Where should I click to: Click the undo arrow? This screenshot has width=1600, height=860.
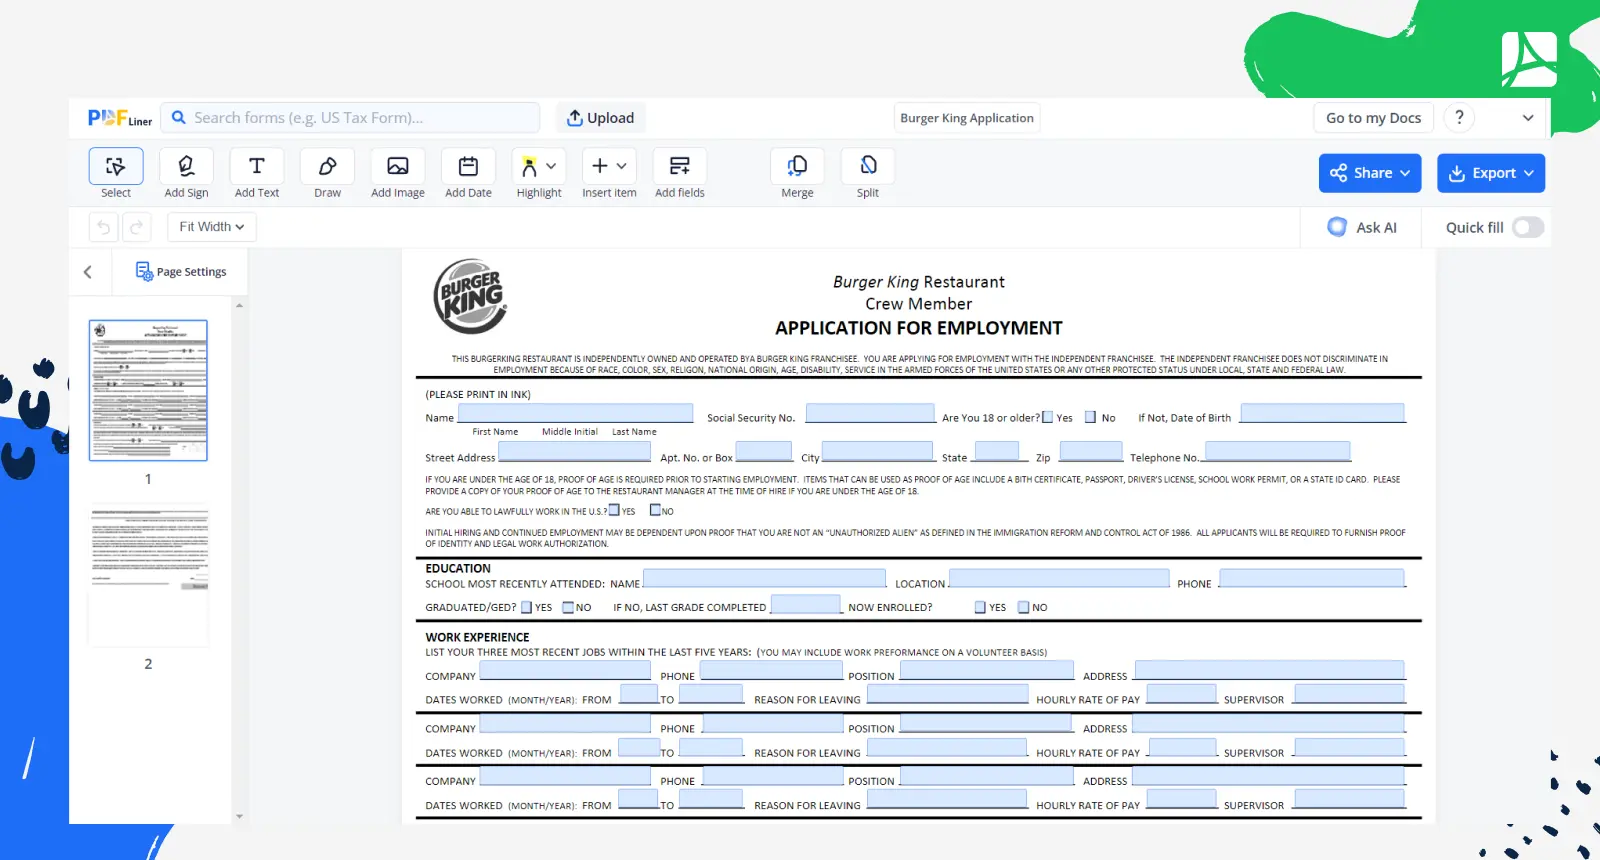(103, 227)
